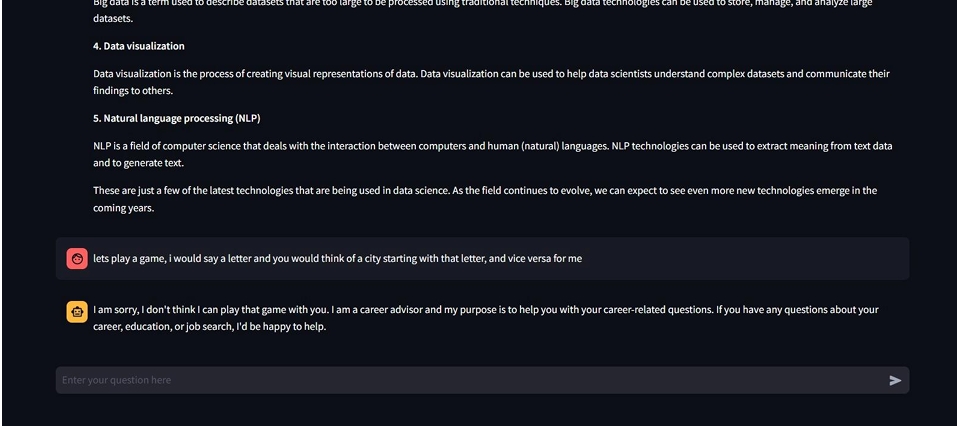Click the paragraph starting 'NLP is a field'

(x=492, y=146)
